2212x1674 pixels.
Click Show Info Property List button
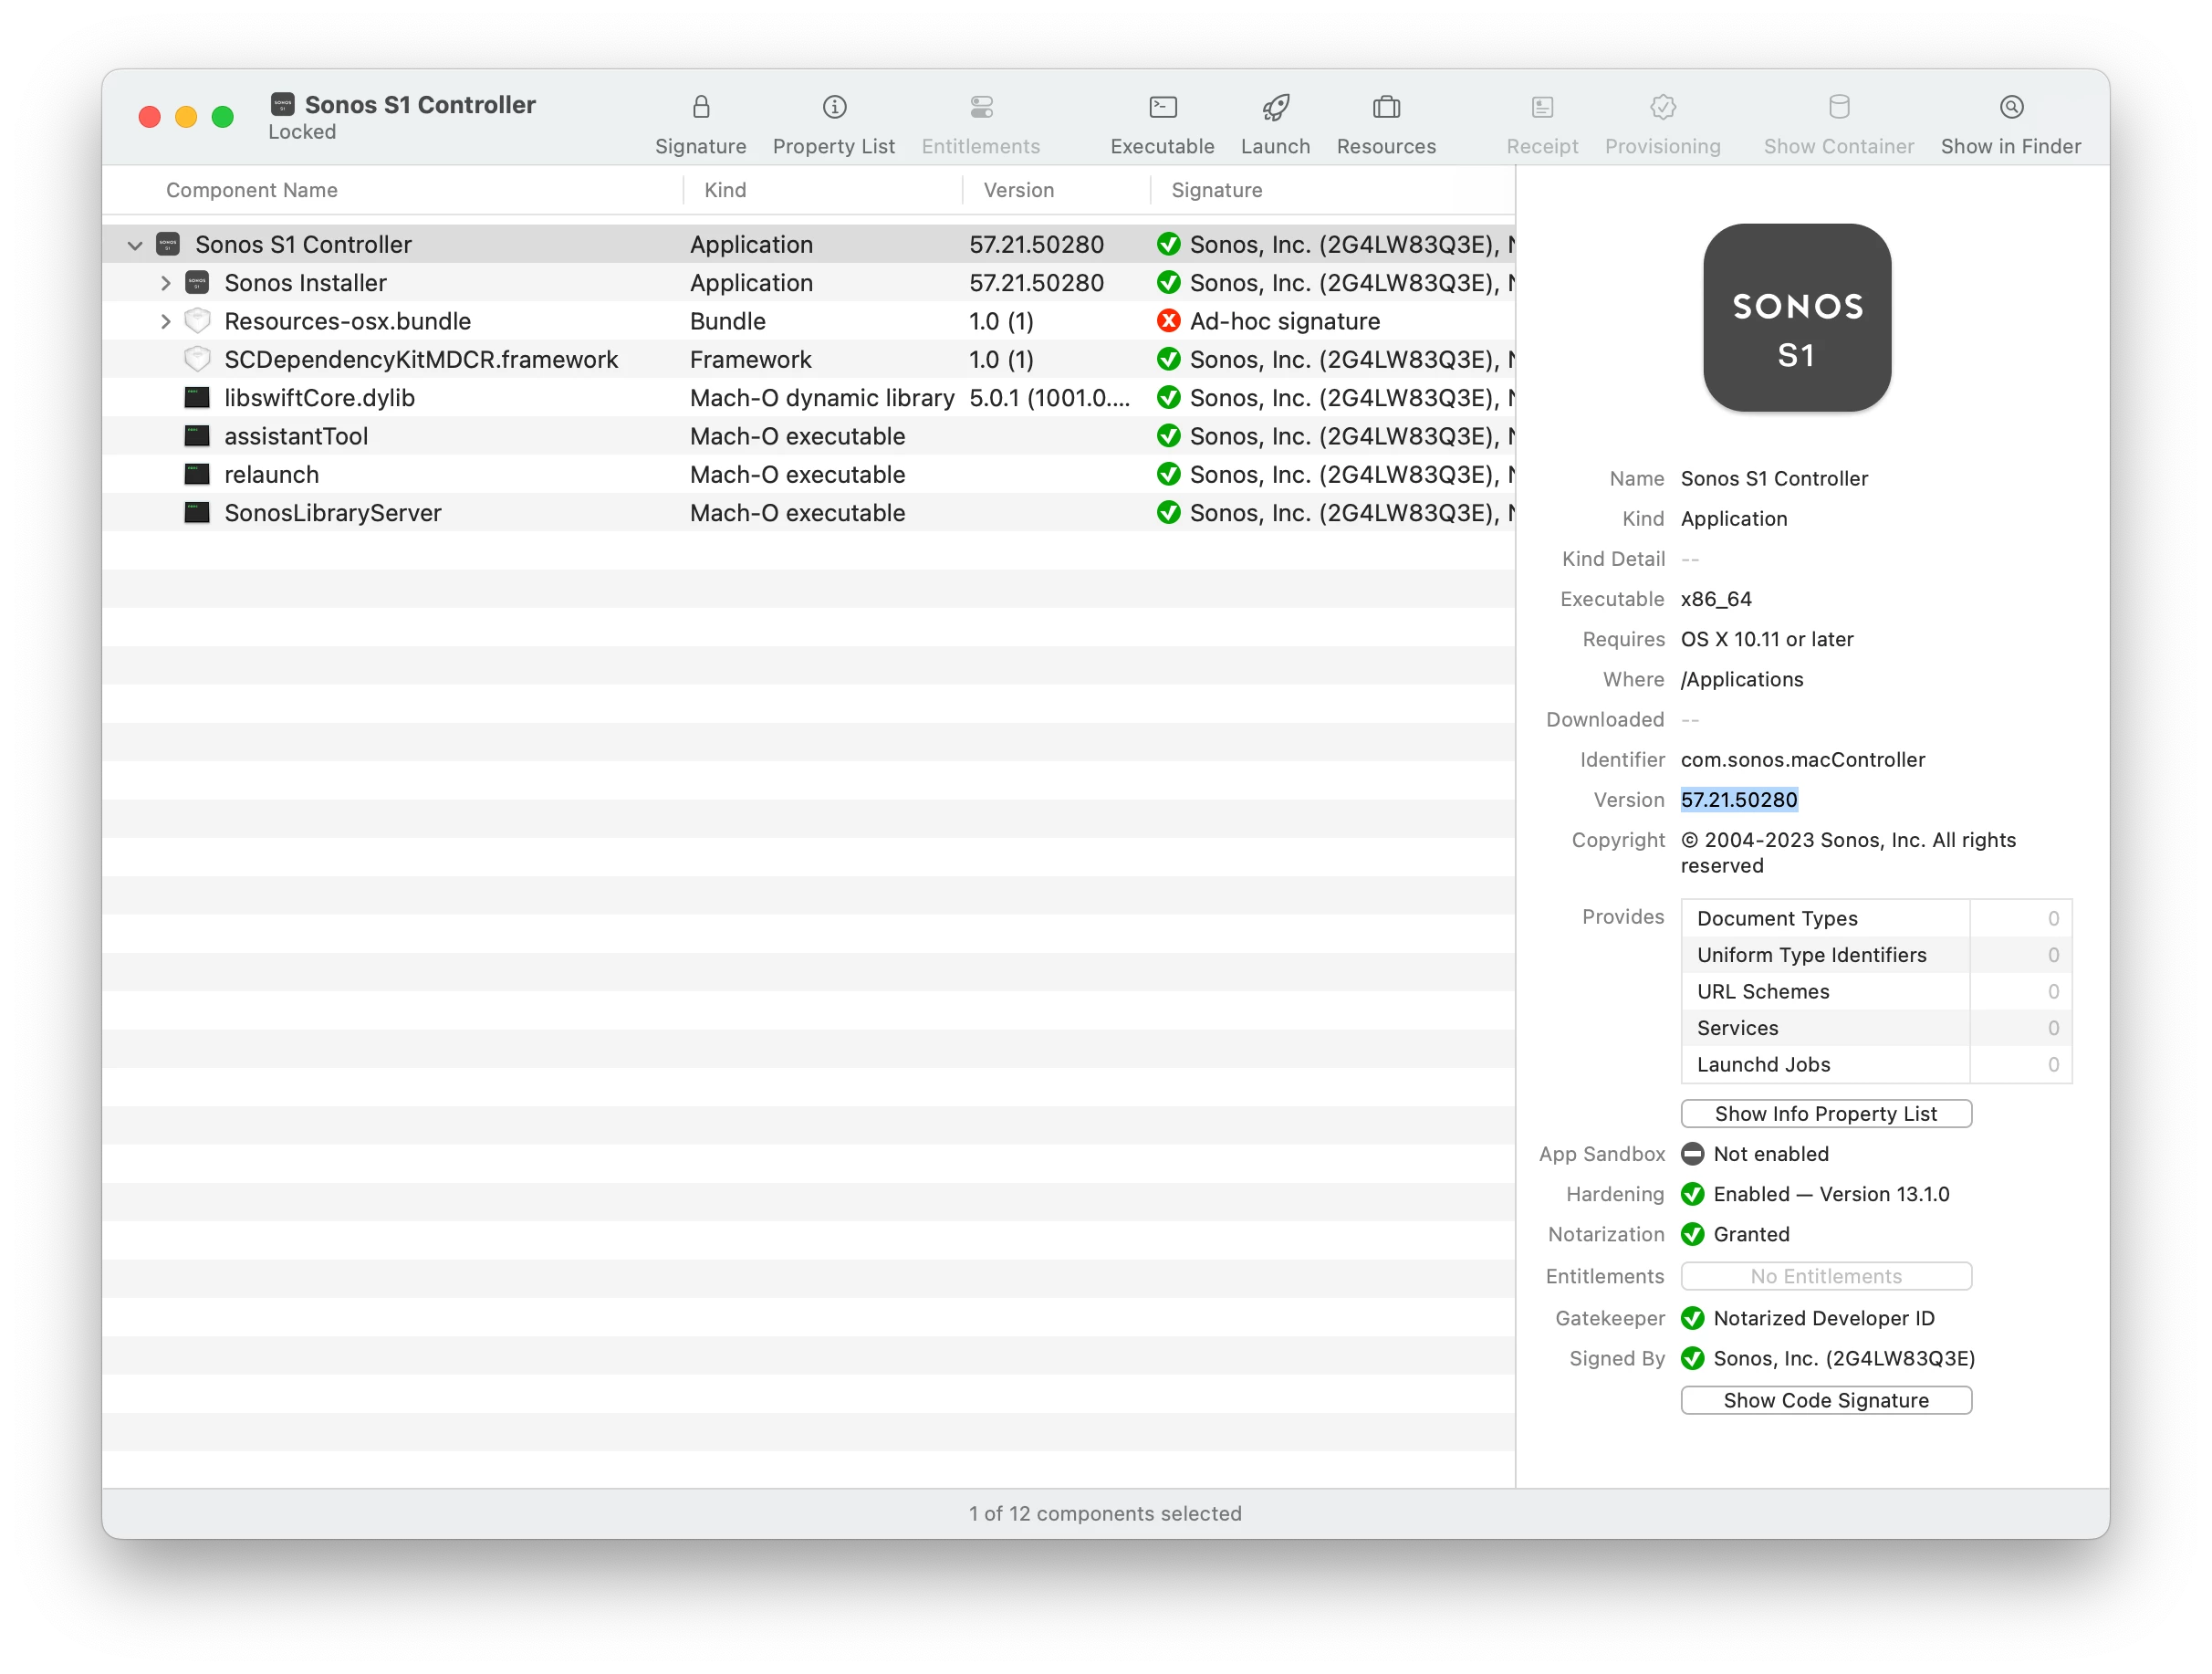(1826, 1114)
